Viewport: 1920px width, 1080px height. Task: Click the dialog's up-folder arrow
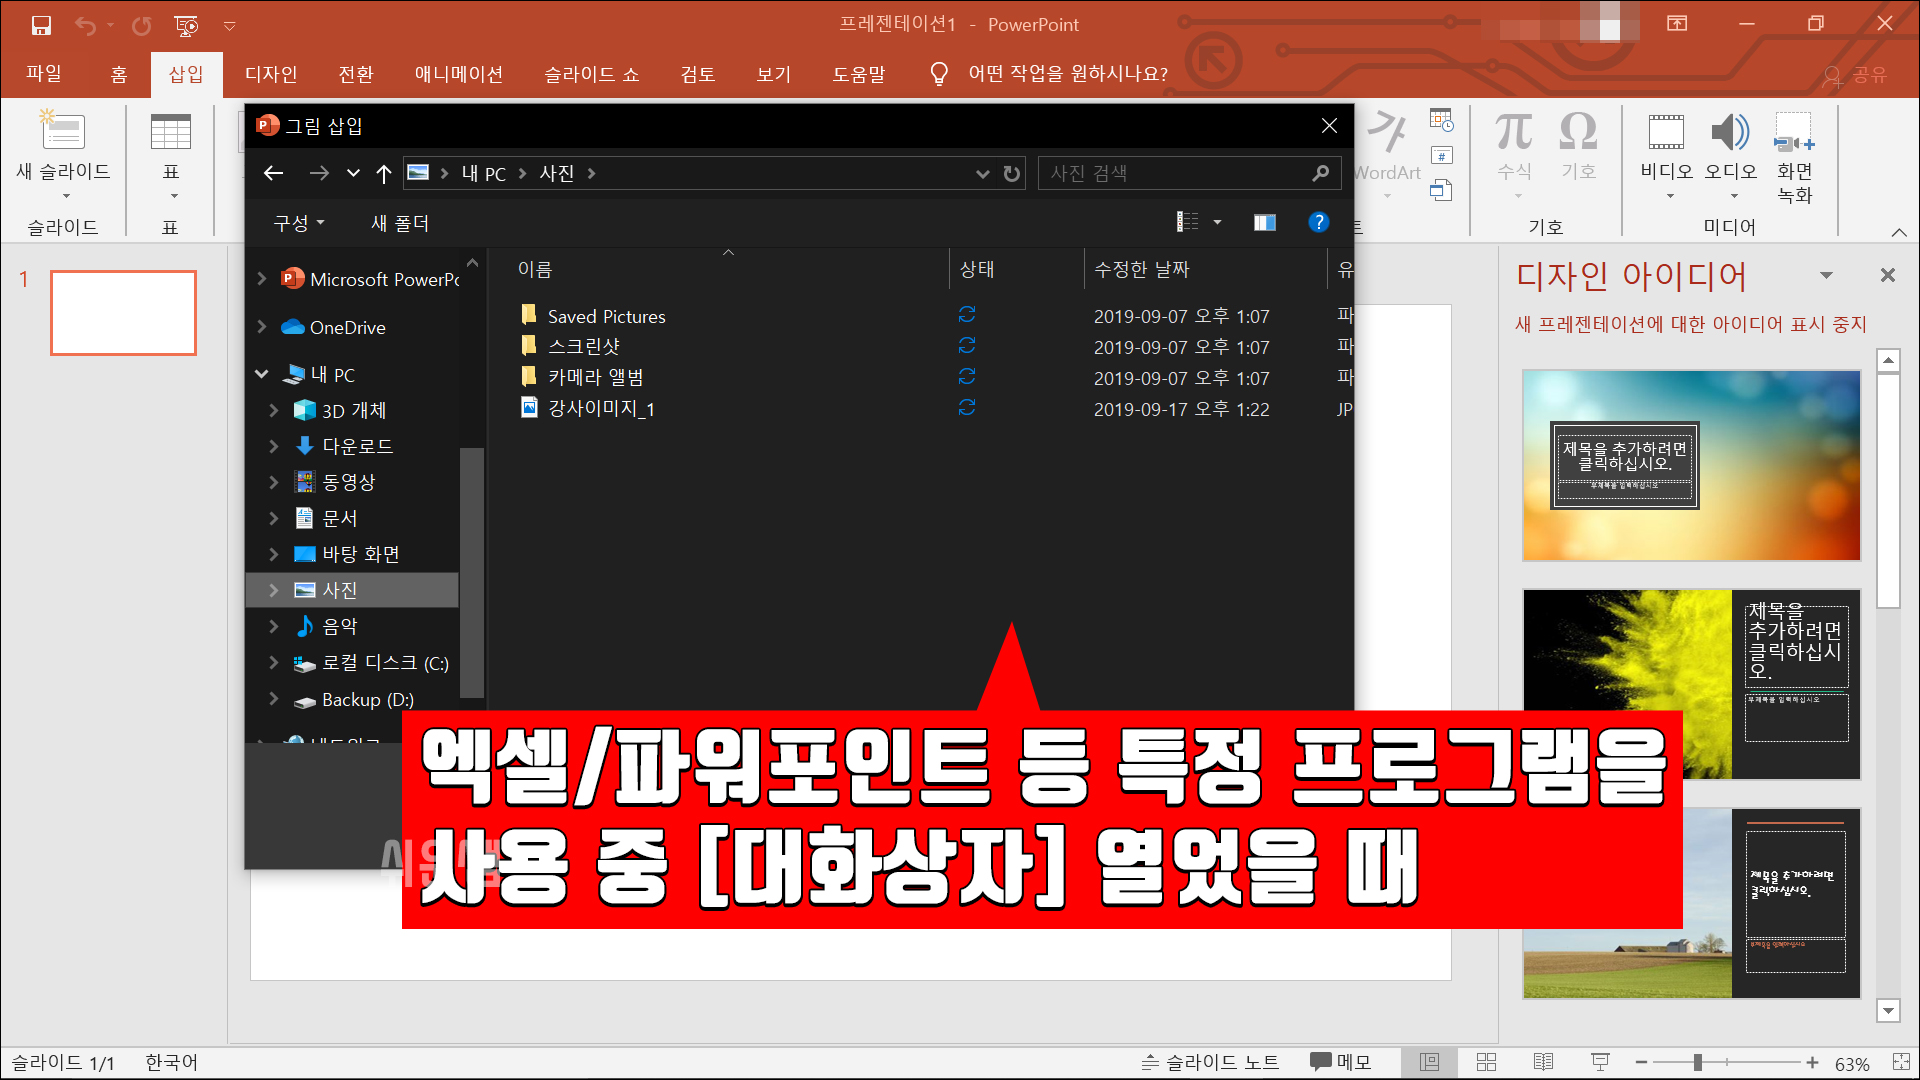click(x=383, y=174)
